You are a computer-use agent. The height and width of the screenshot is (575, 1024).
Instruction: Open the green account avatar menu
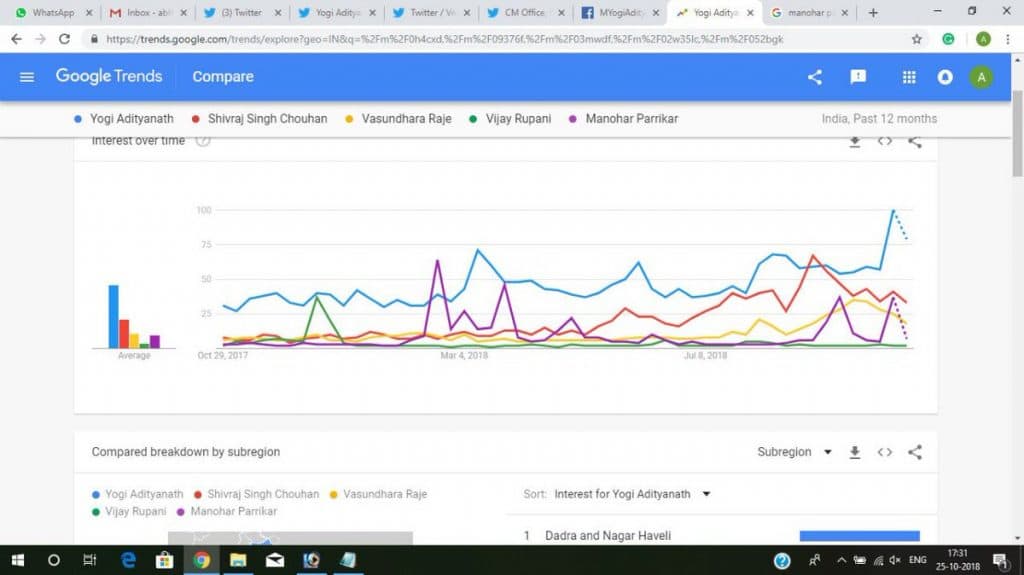coord(981,77)
